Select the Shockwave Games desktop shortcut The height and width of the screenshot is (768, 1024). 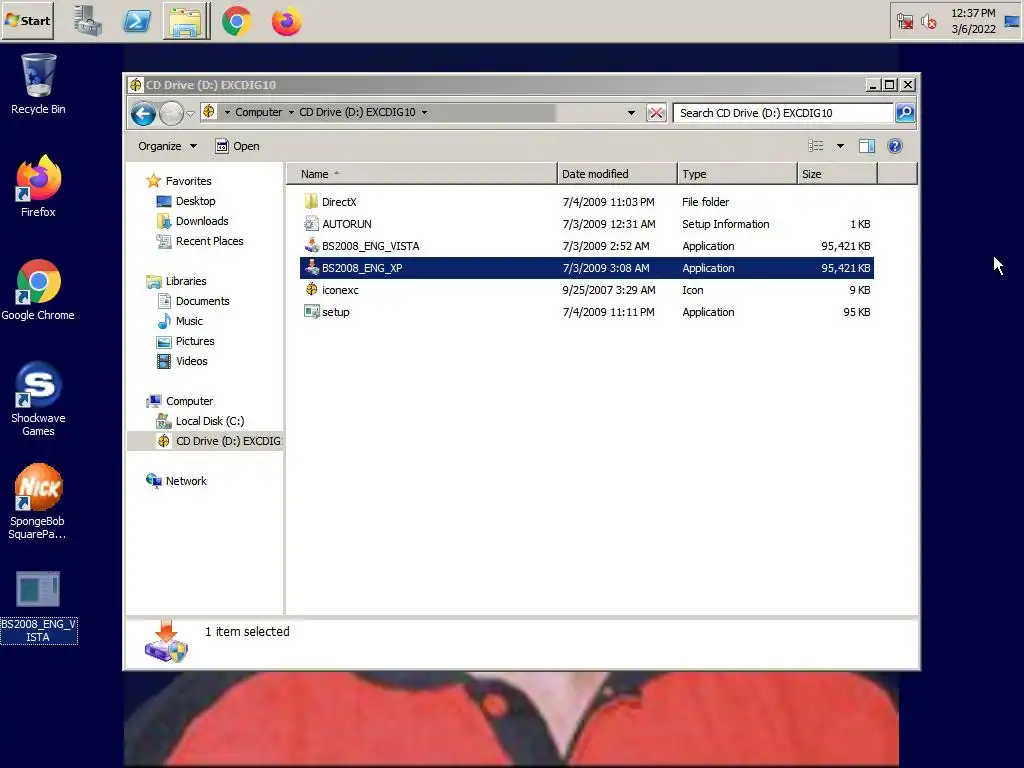tap(38, 399)
